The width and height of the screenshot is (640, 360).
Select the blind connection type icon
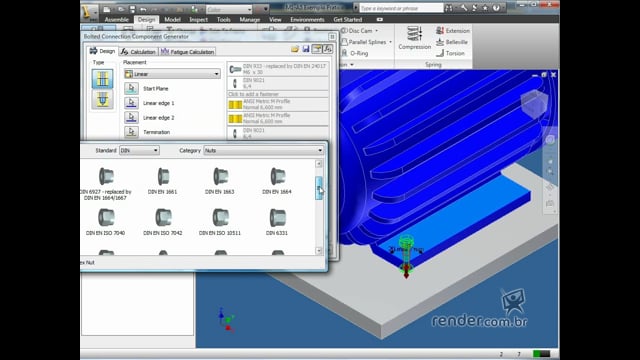coord(102,99)
